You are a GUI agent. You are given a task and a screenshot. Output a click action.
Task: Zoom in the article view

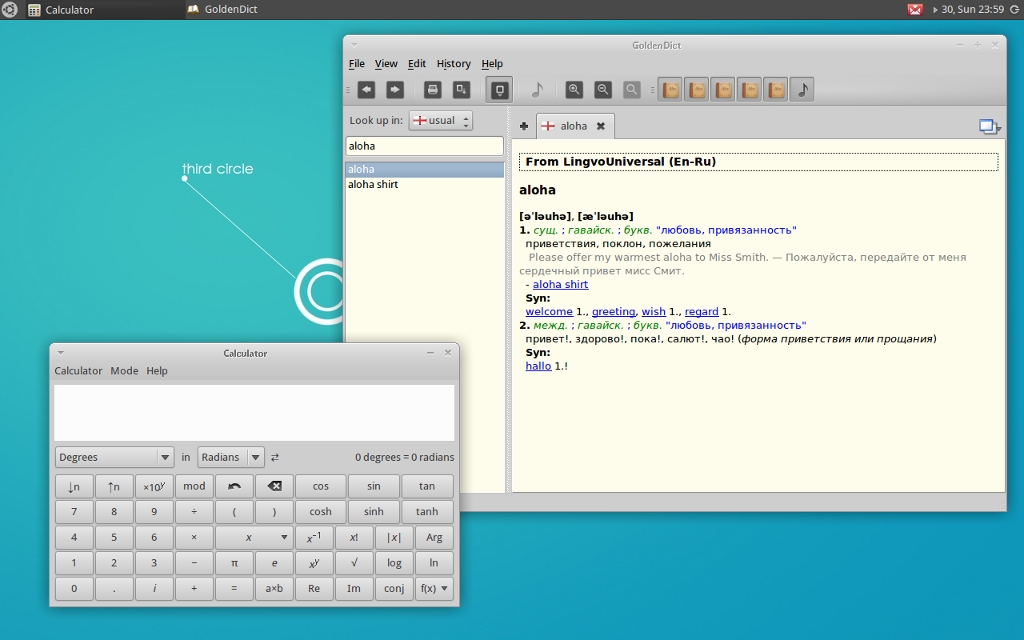574,89
